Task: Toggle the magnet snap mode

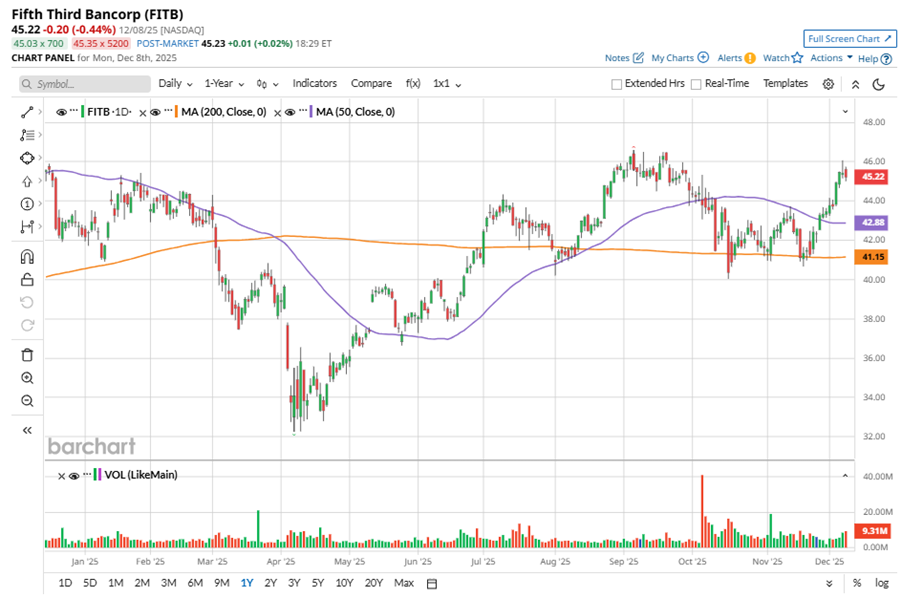Action: click(x=27, y=256)
